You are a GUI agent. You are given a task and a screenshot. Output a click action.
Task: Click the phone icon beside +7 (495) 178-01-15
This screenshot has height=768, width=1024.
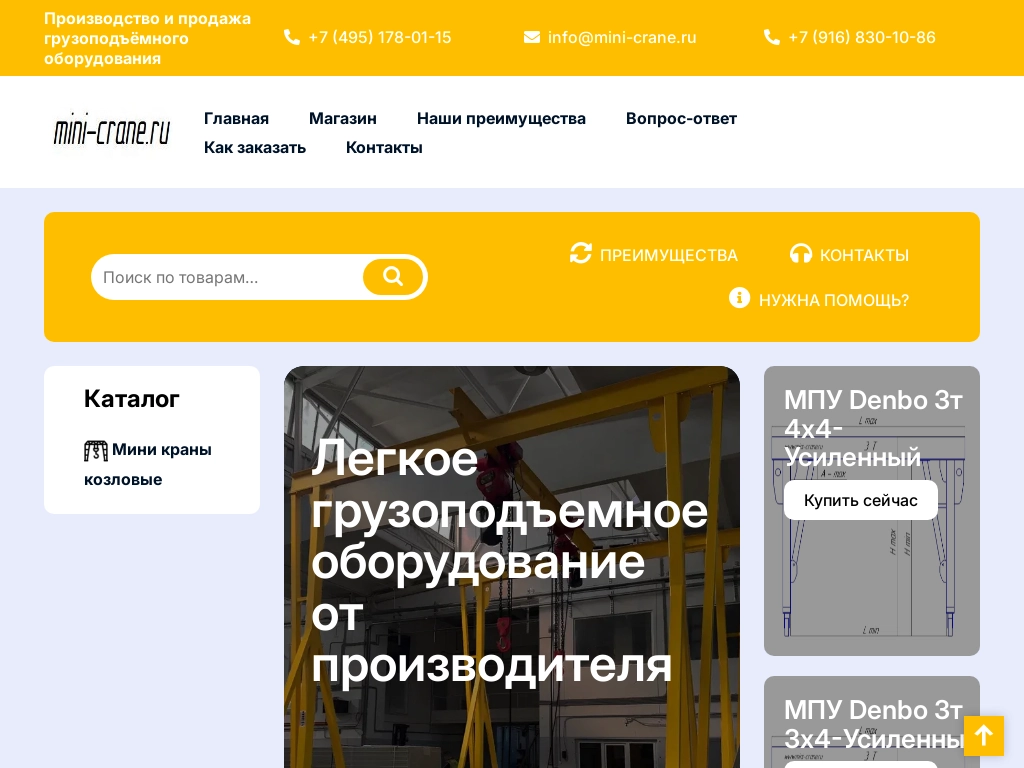(x=292, y=37)
